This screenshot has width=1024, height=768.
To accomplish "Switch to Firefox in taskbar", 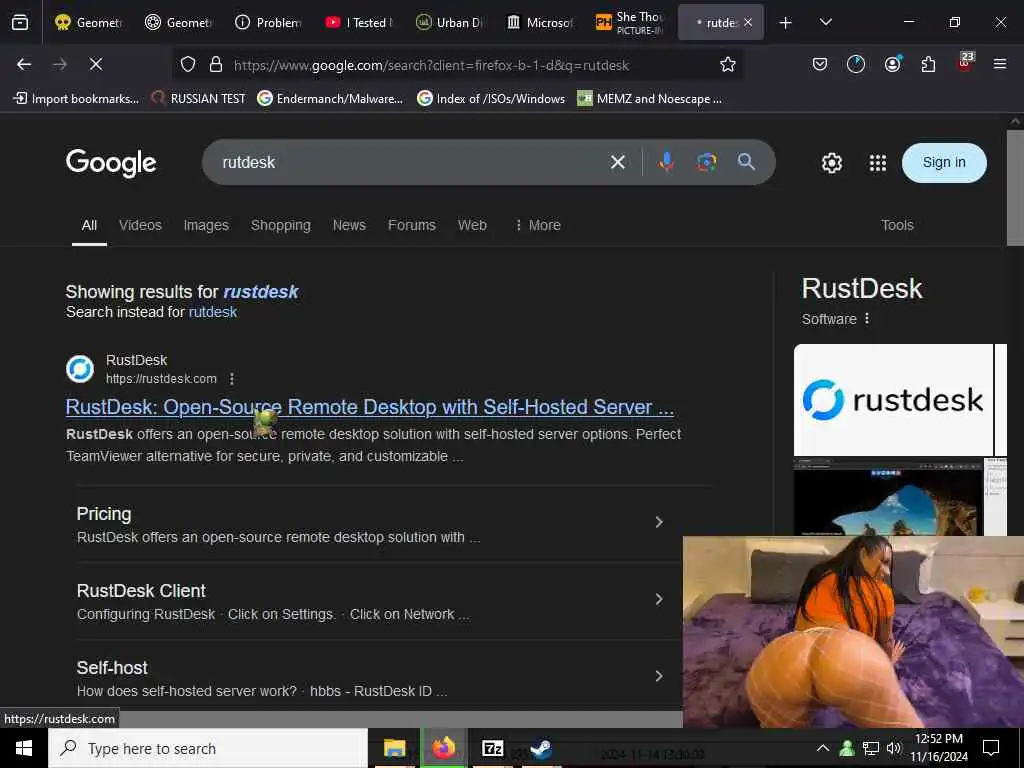I will coord(443,748).
